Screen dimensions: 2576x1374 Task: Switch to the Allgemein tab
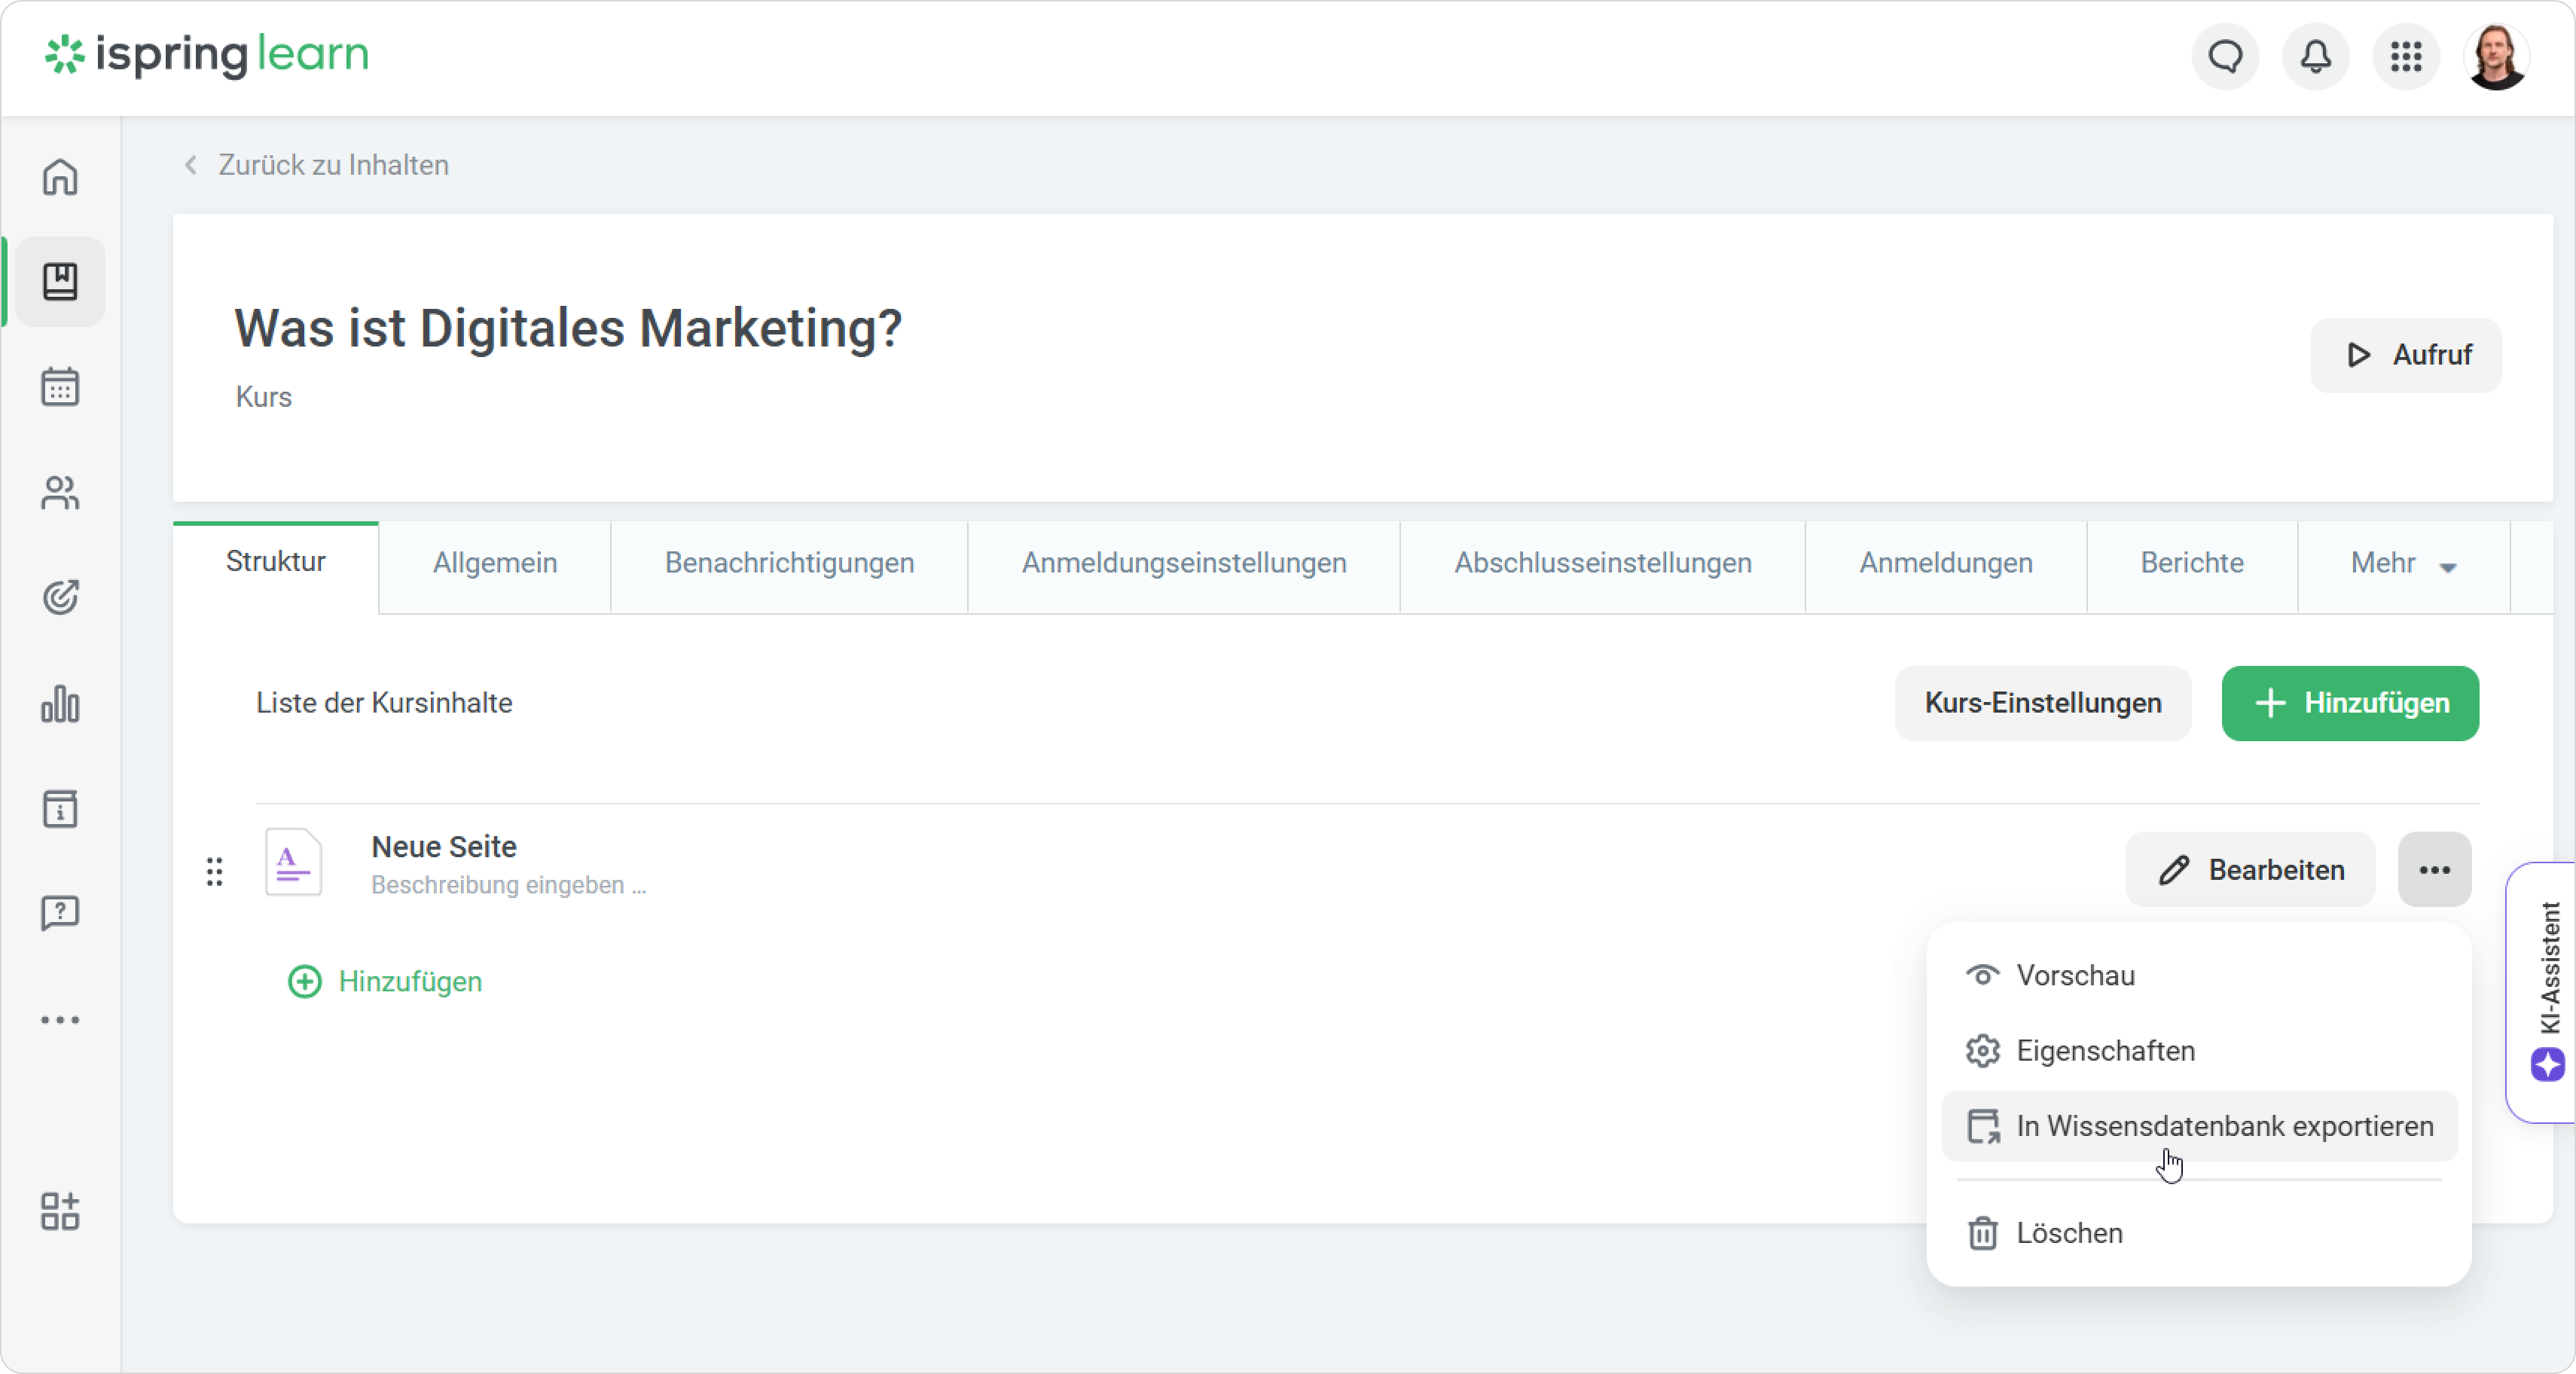[494, 564]
